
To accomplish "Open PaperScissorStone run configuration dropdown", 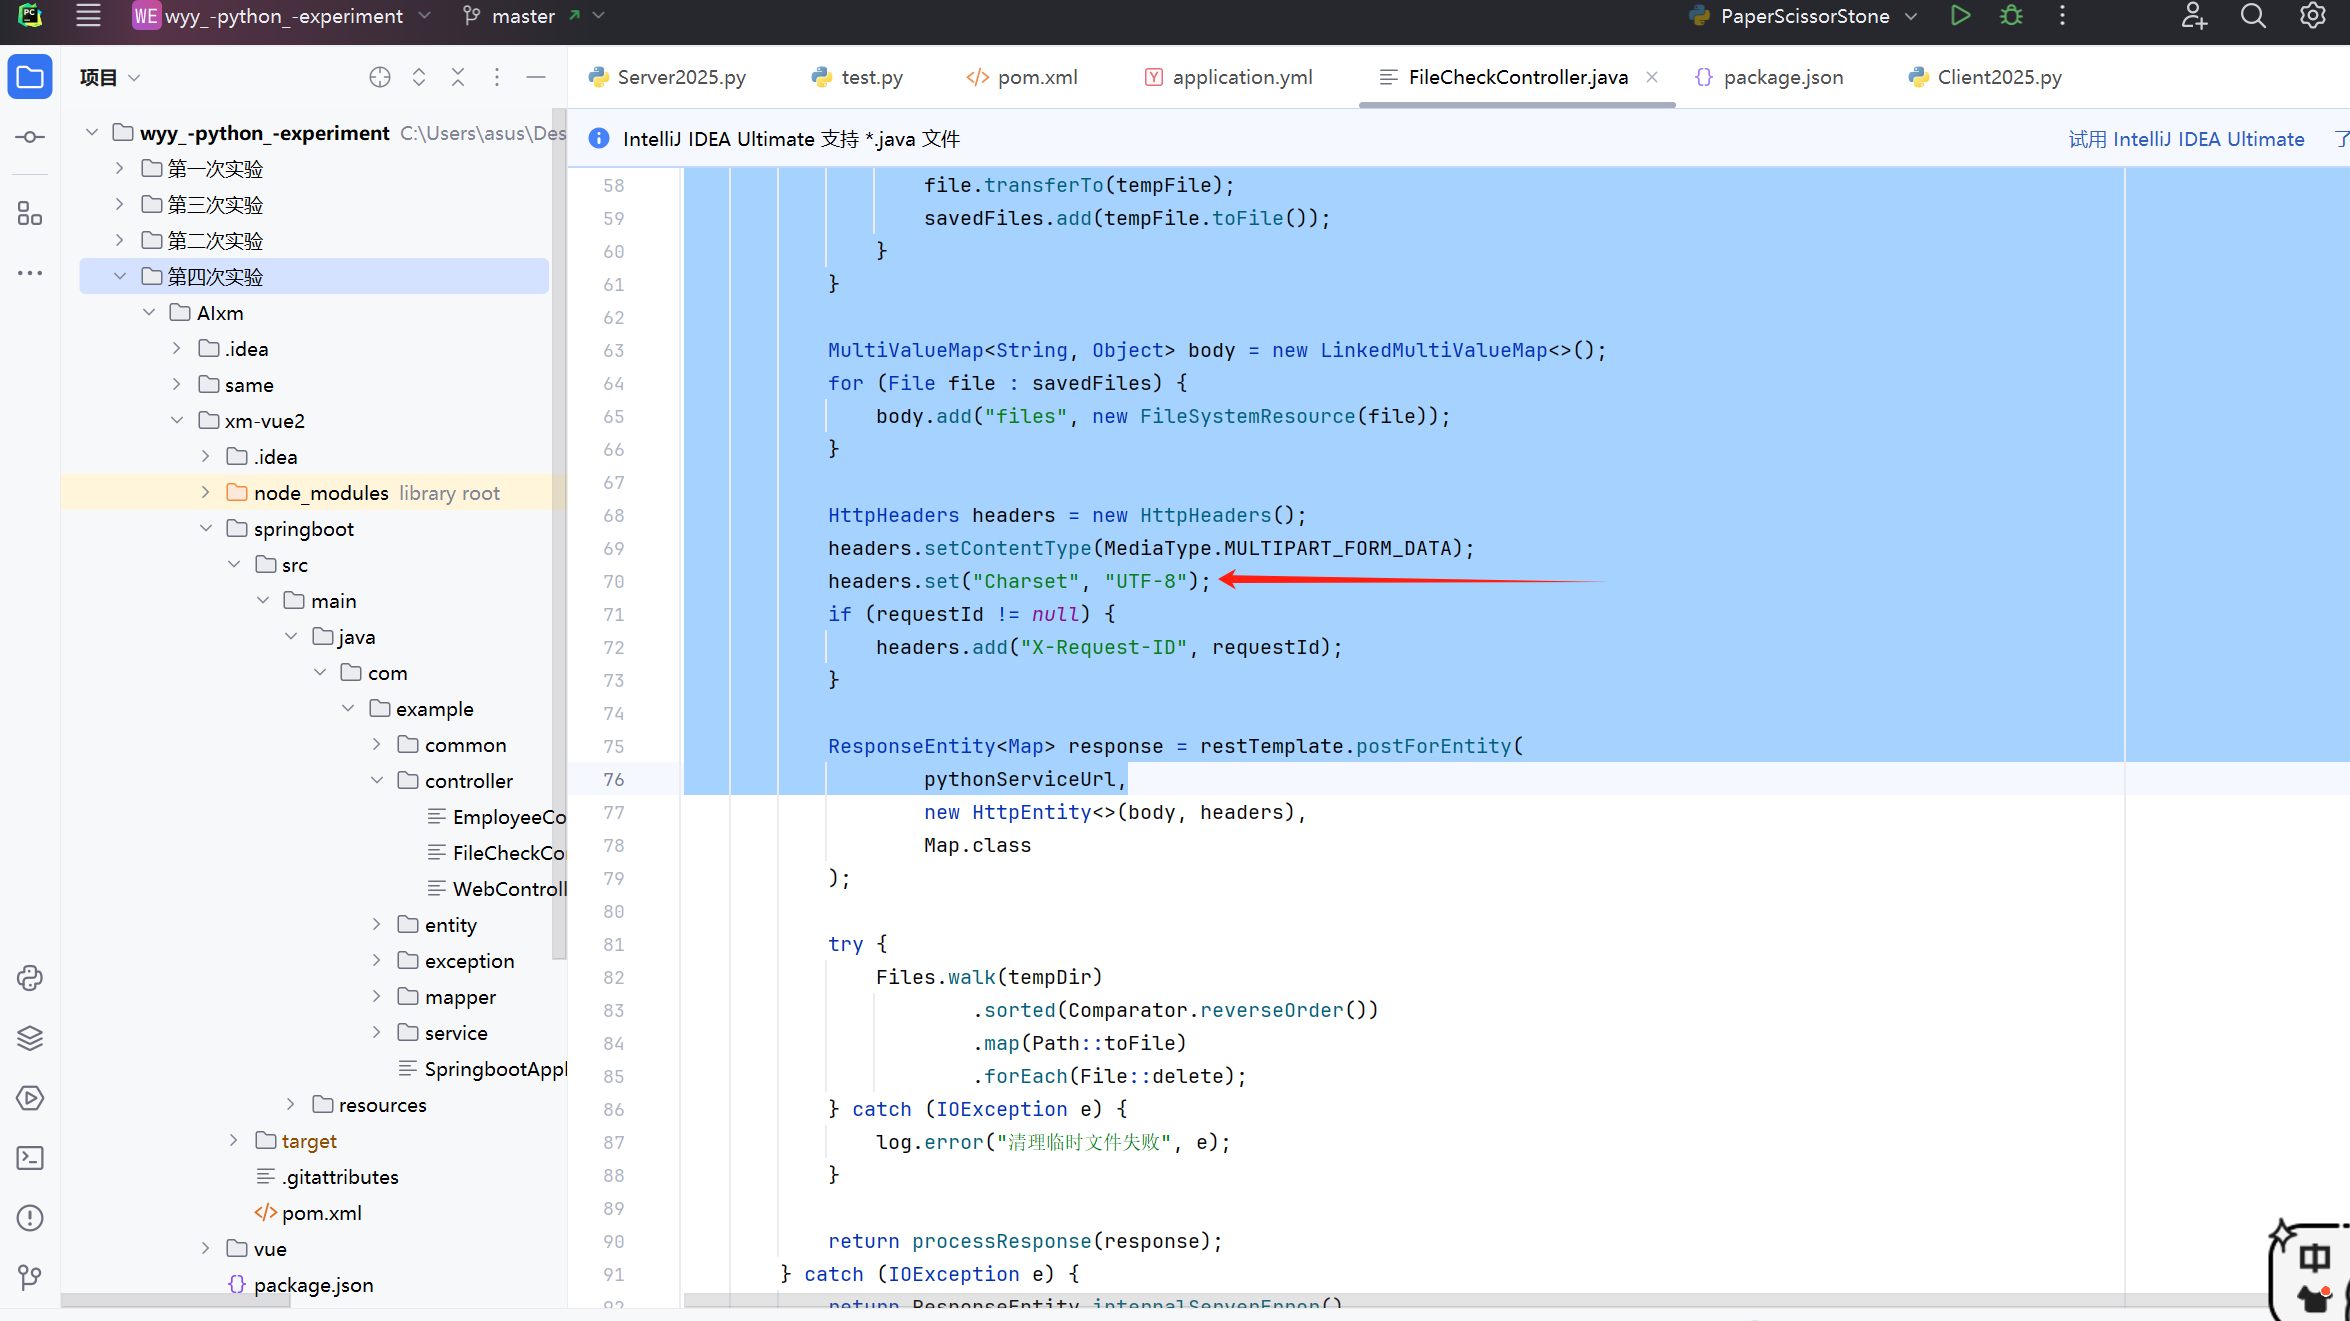I will [x=1803, y=16].
